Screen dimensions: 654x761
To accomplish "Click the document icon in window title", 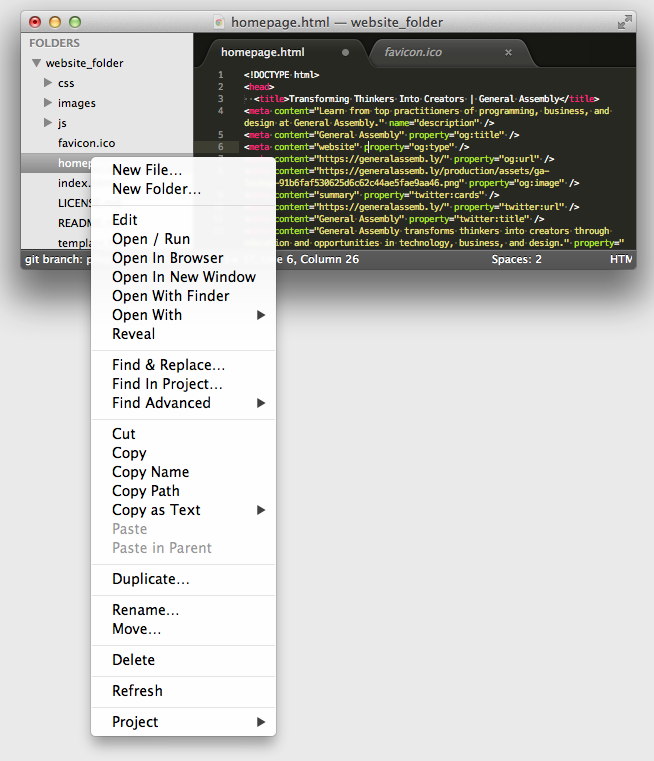I will point(220,22).
